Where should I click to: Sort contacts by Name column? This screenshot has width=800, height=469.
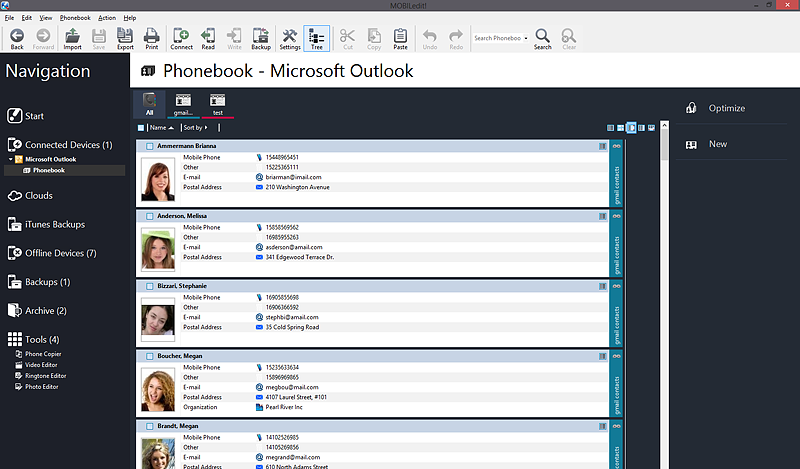click(162, 128)
